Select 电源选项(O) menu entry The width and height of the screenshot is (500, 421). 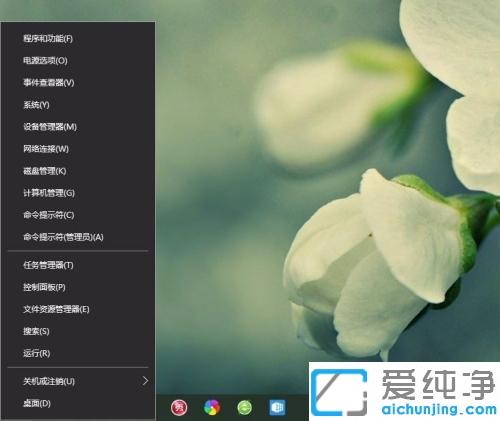click(x=78, y=61)
